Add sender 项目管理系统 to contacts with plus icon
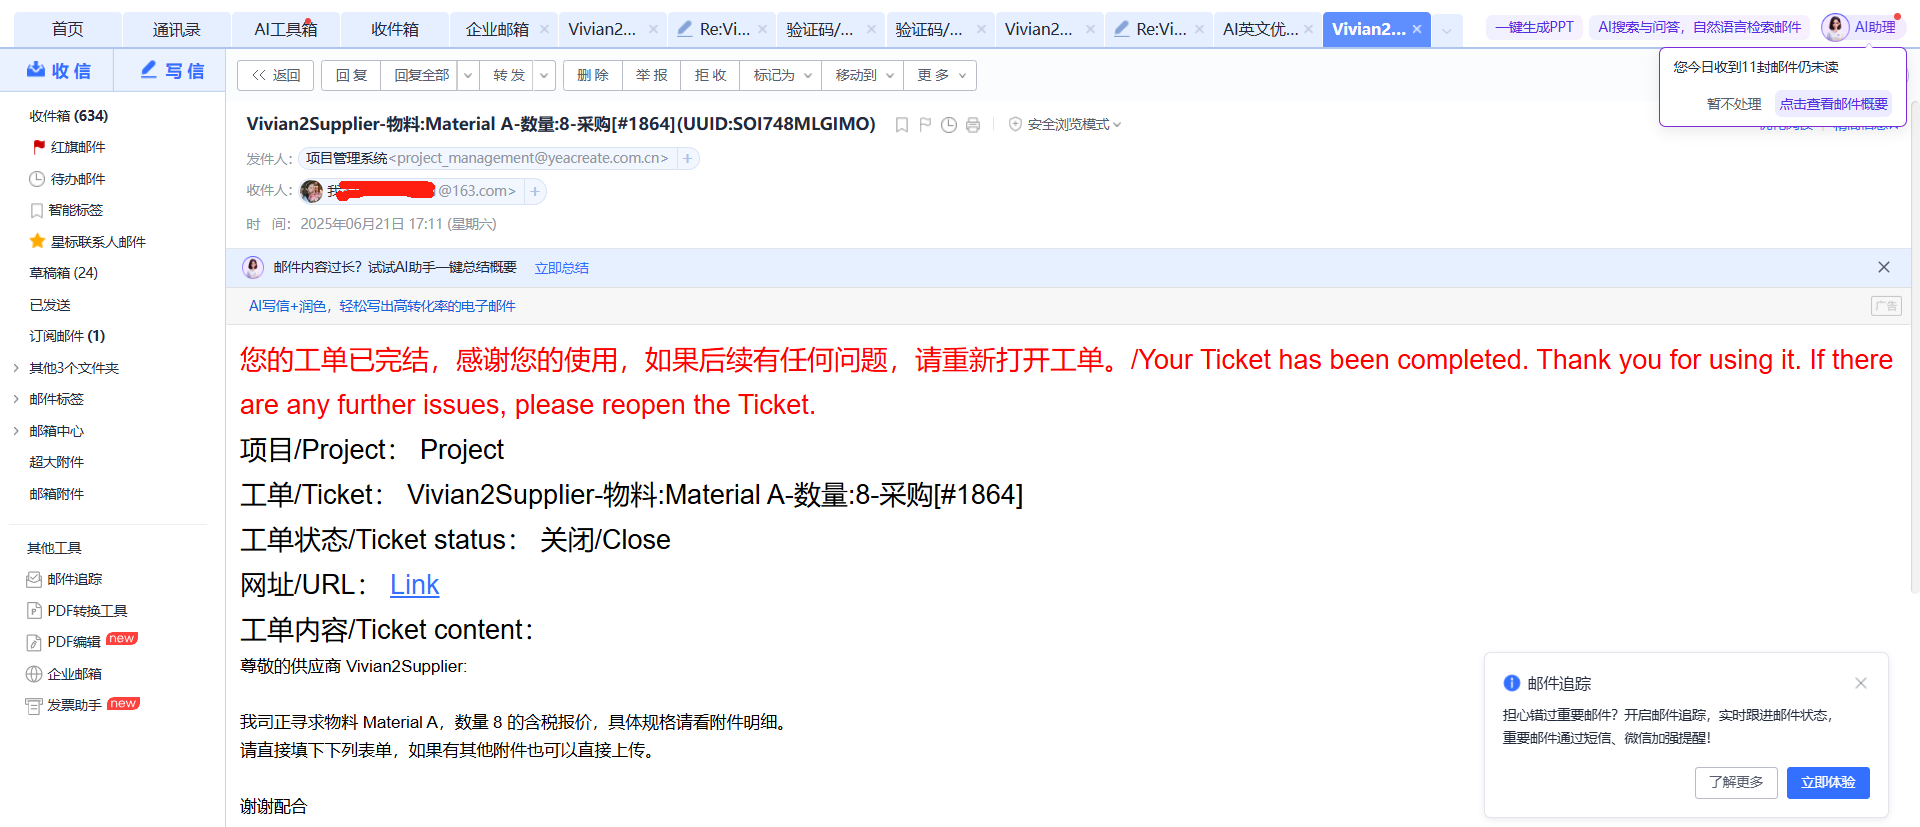 687,158
